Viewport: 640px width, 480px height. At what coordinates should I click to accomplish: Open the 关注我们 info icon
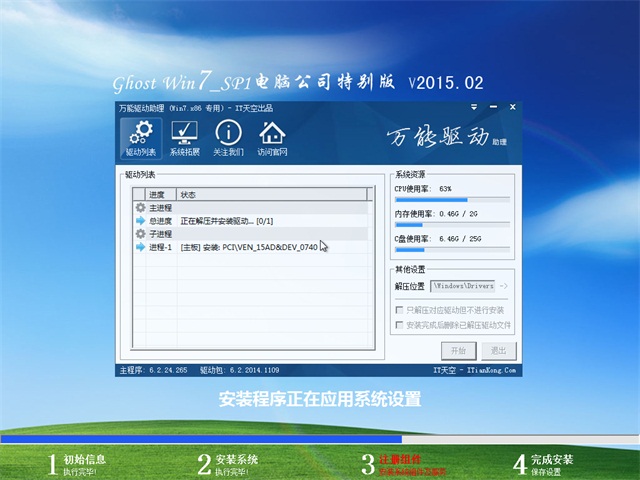pos(228,138)
